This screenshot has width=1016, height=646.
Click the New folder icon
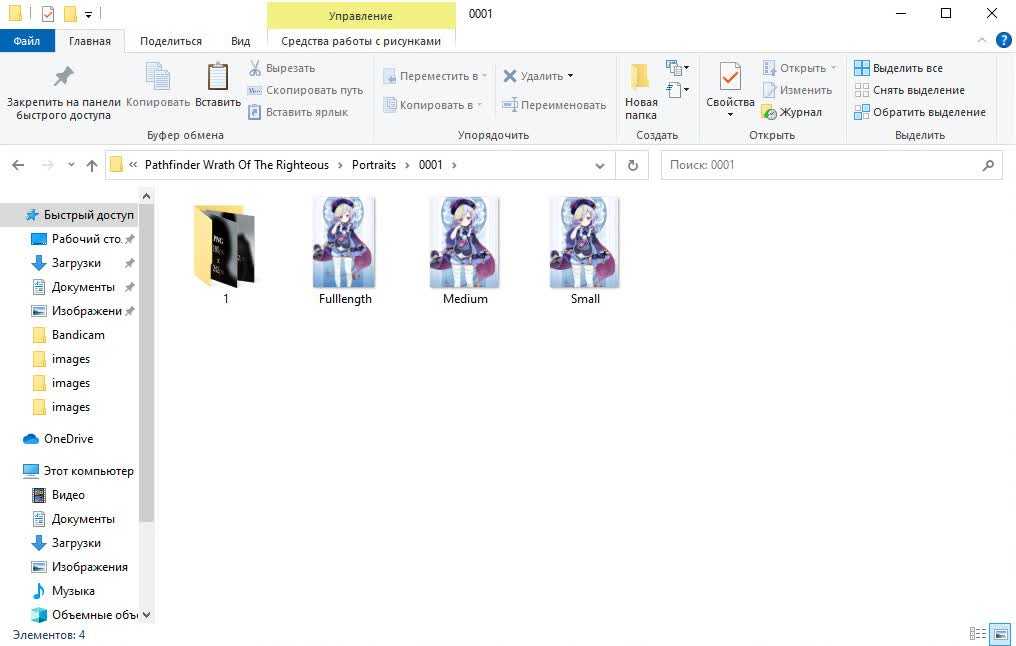coord(640,78)
